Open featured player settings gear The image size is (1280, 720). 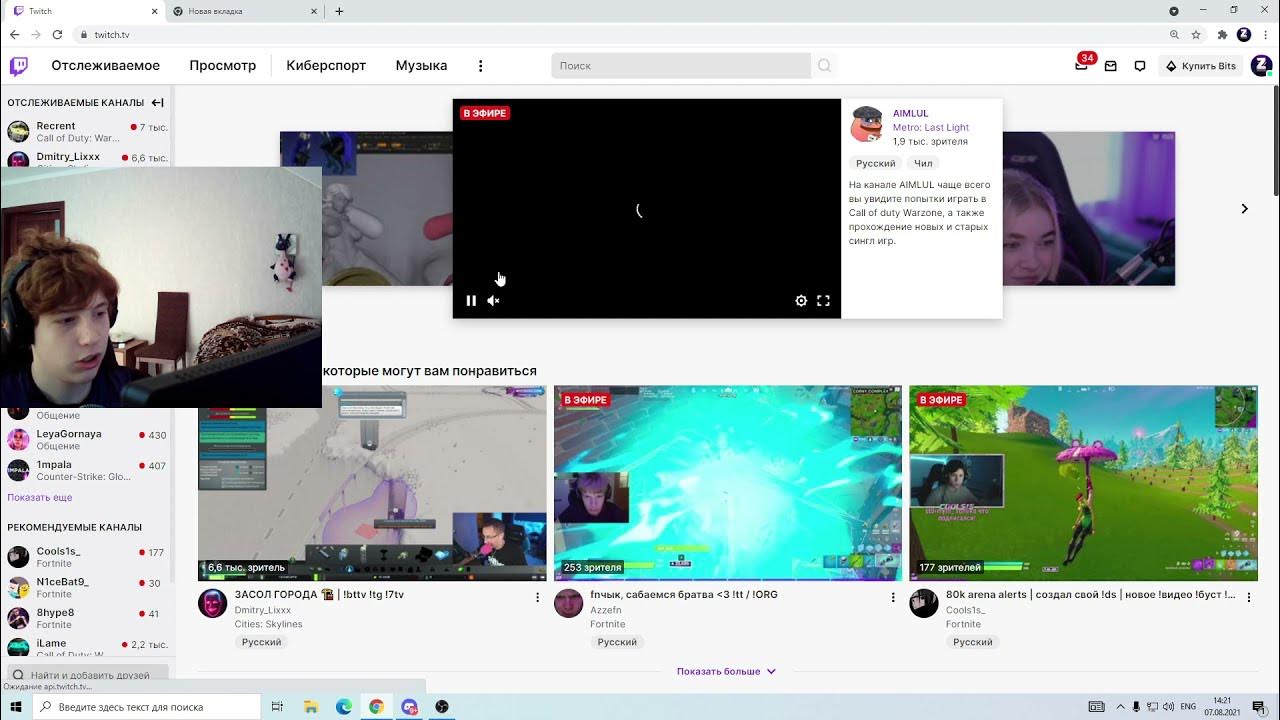pyautogui.click(x=801, y=300)
